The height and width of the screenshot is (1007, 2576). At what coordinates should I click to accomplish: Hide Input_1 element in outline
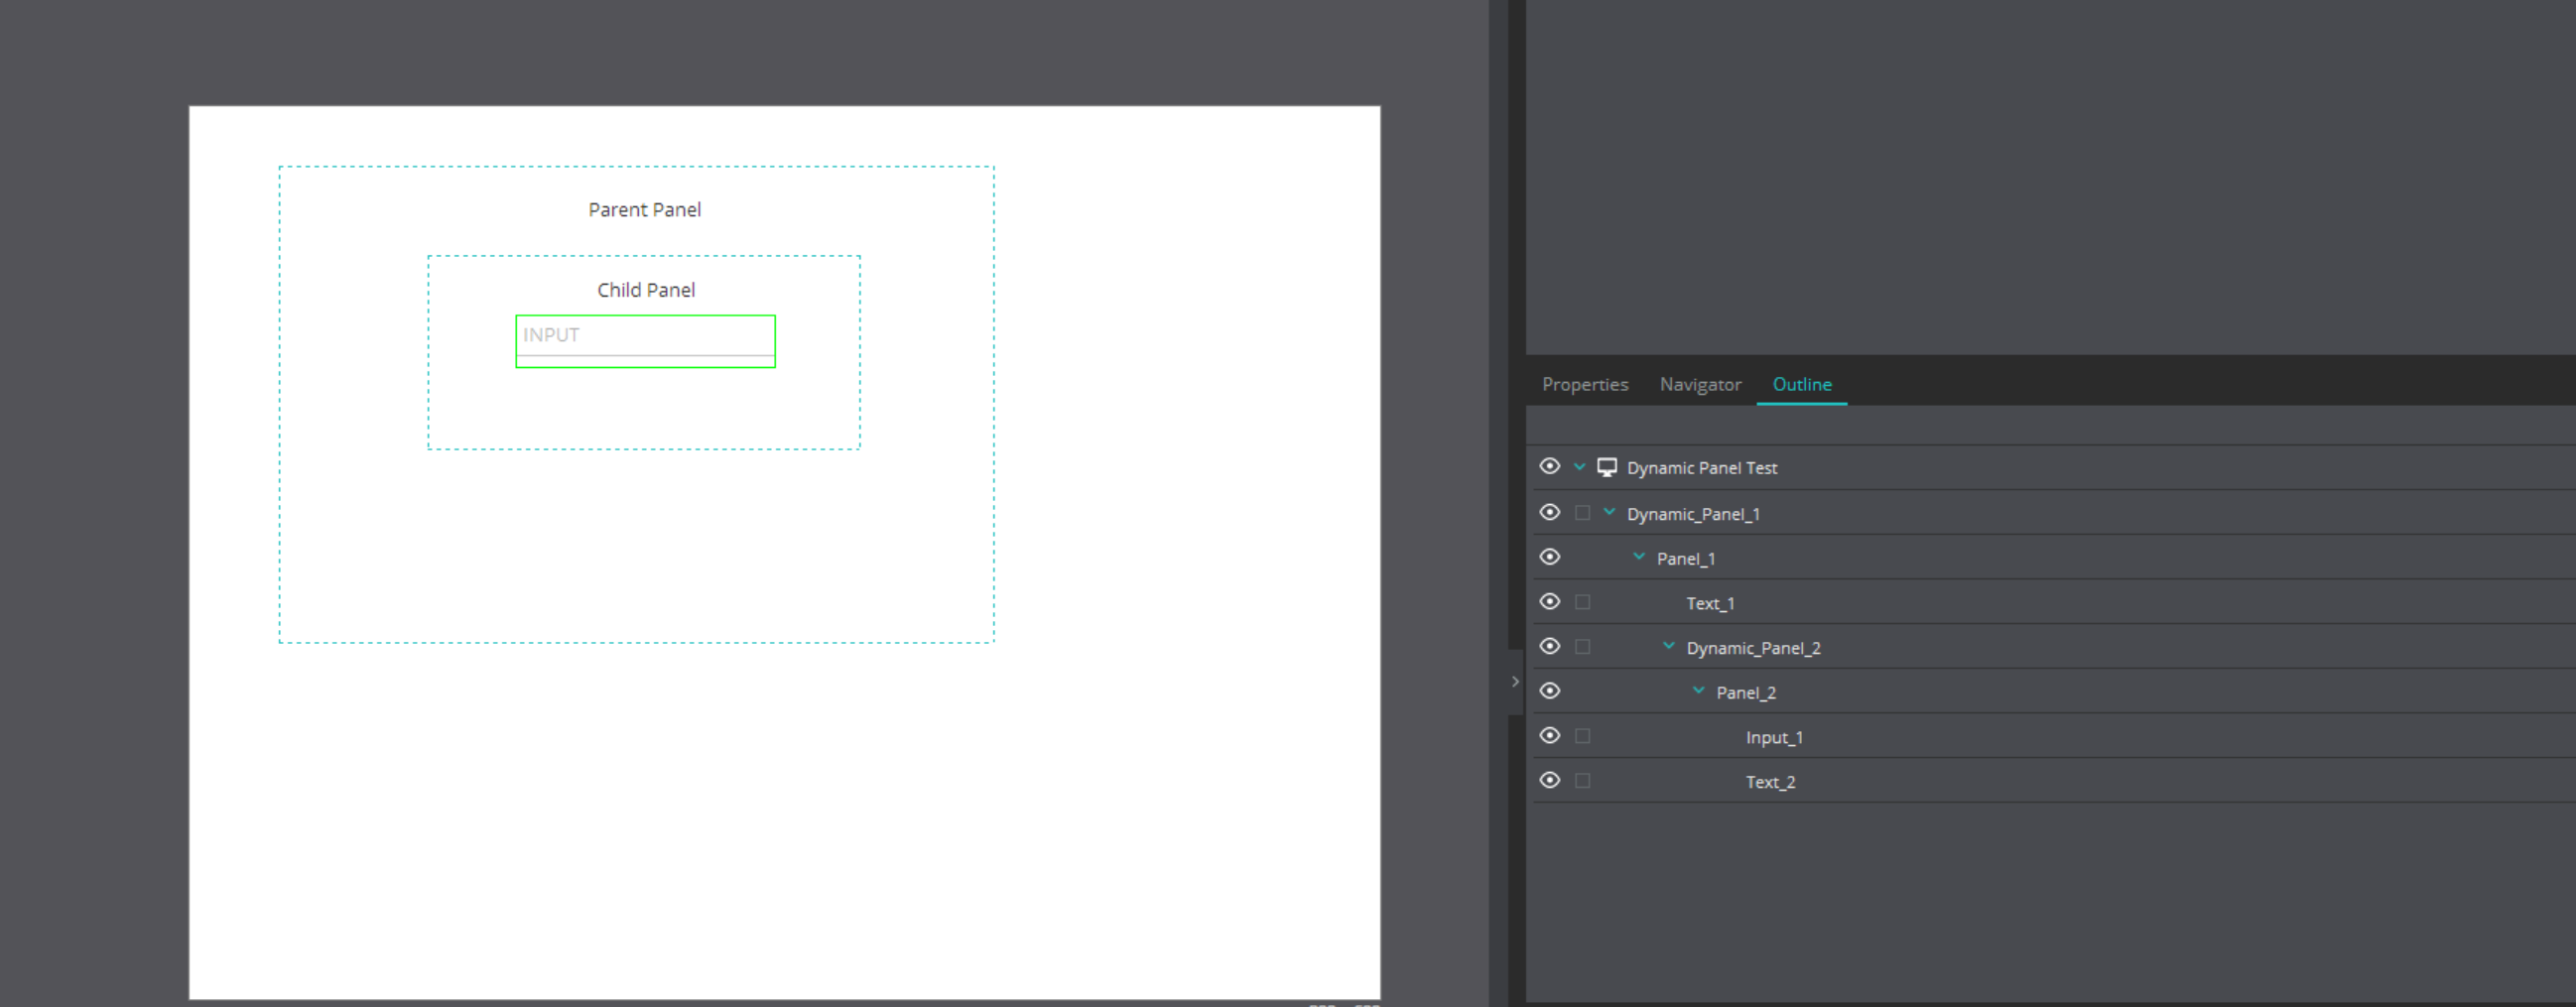pos(1549,736)
